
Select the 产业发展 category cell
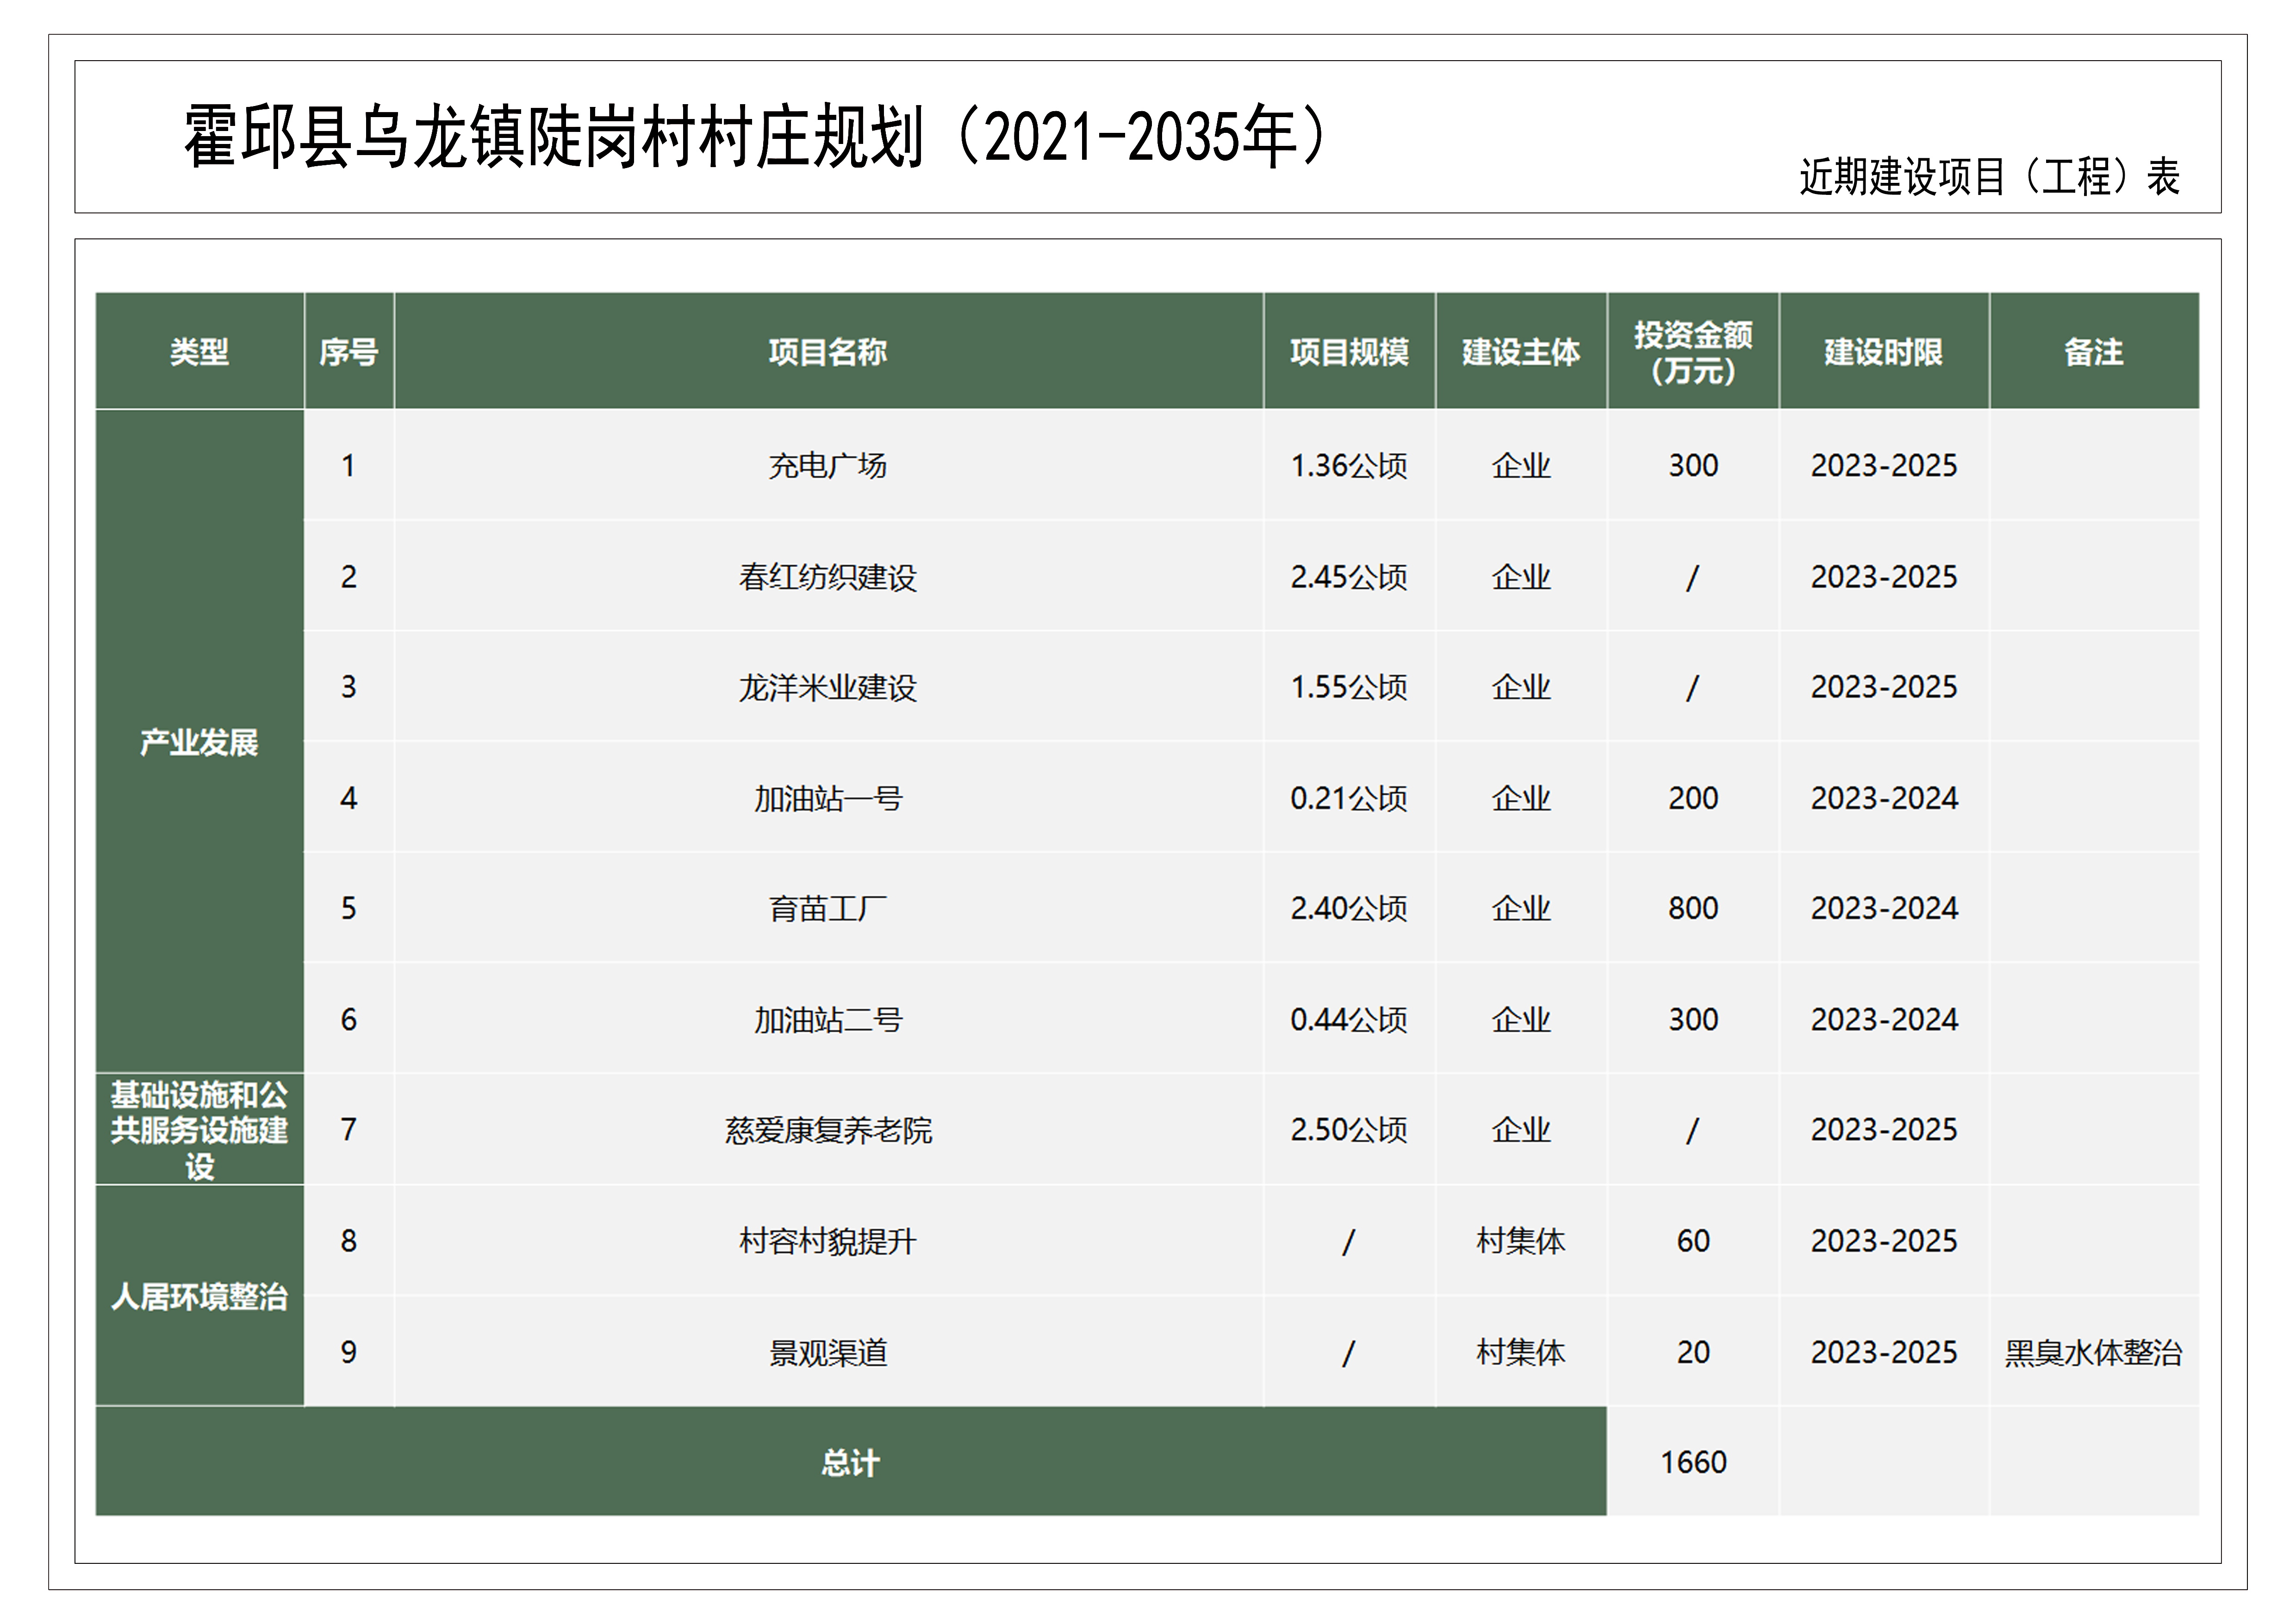(x=199, y=742)
